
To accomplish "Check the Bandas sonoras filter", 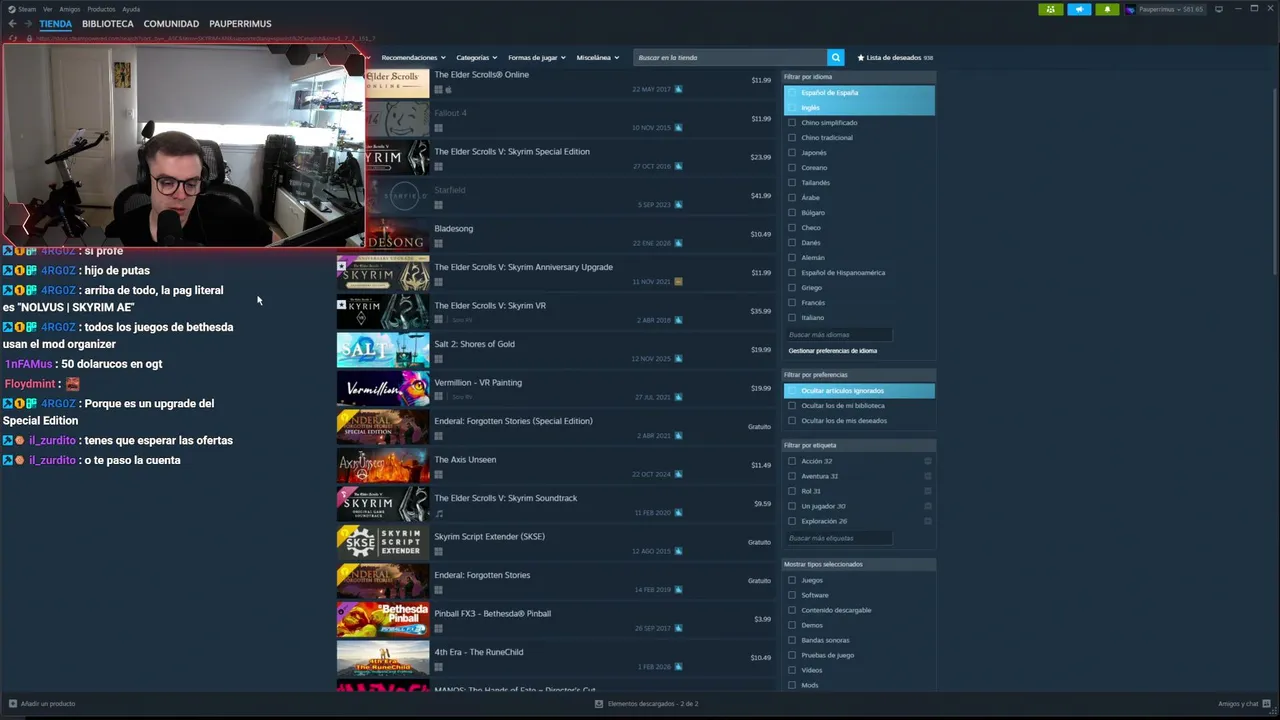I will coord(792,640).
